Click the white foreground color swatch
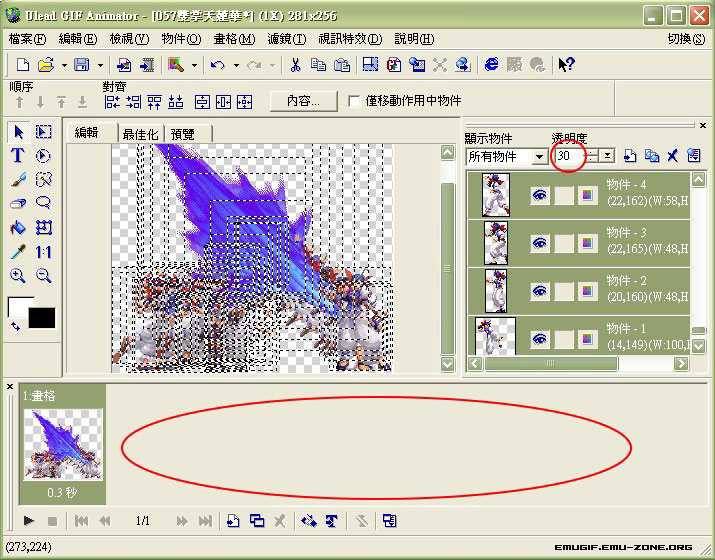 coord(18,306)
